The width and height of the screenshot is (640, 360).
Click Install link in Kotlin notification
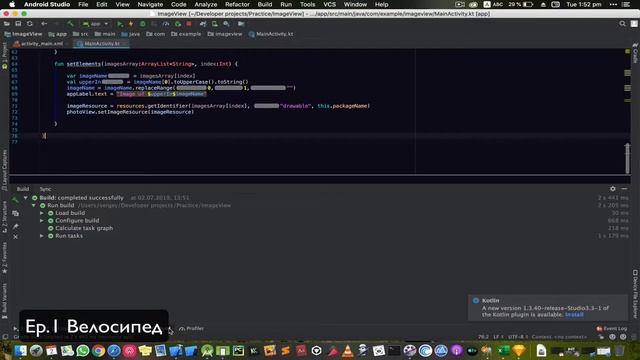pyautogui.click(x=574, y=315)
